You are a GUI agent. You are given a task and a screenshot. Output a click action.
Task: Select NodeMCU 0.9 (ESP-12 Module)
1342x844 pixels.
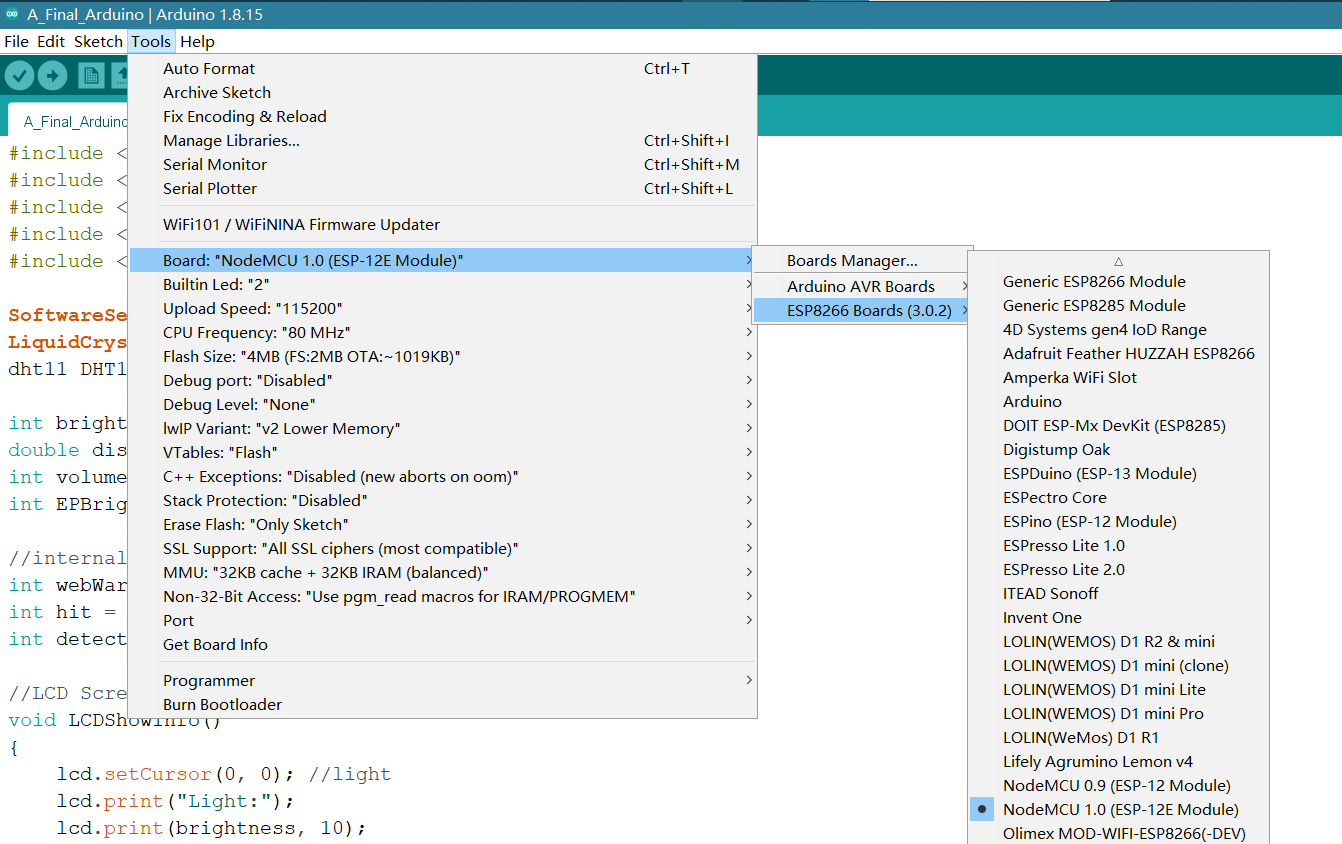pyautogui.click(x=1119, y=786)
